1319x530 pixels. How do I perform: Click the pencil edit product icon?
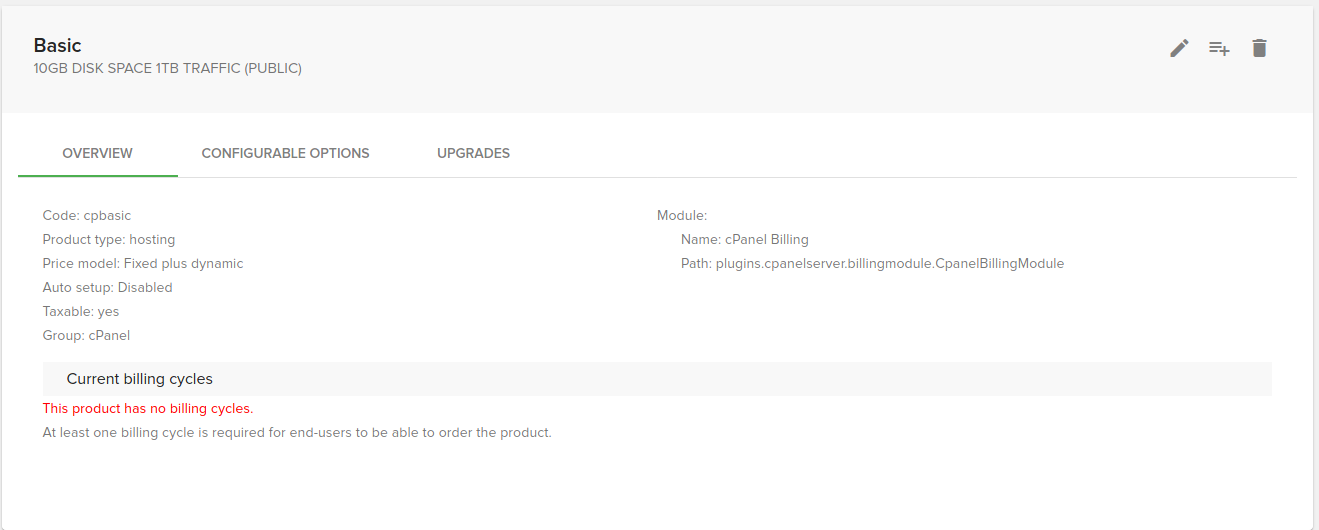click(1179, 48)
